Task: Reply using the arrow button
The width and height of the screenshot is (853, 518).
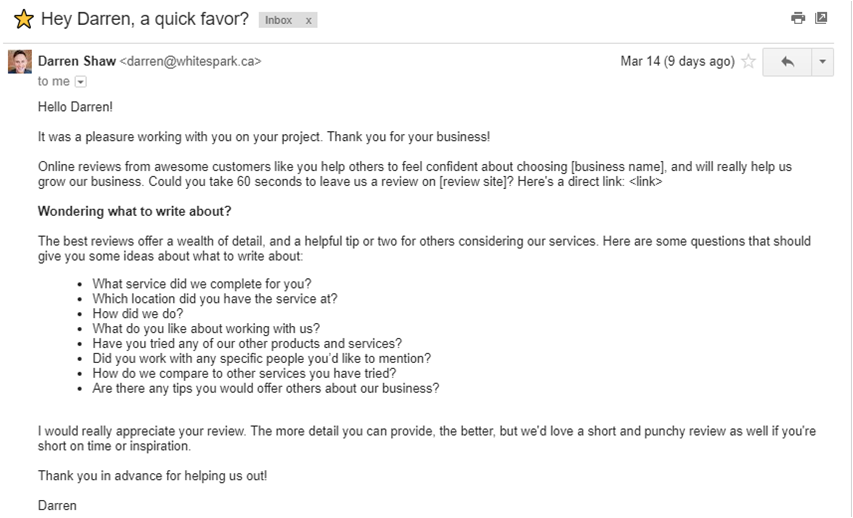Action: 787,62
